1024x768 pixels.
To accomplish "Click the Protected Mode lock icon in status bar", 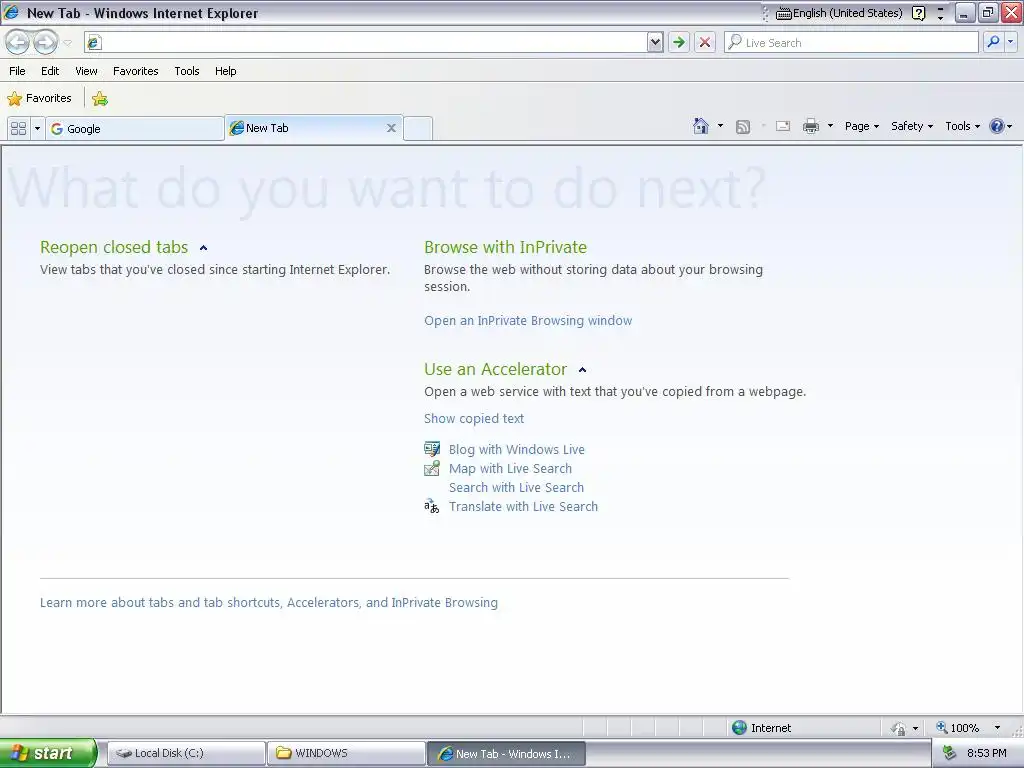I will pyautogui.click(x=899, y=728).
